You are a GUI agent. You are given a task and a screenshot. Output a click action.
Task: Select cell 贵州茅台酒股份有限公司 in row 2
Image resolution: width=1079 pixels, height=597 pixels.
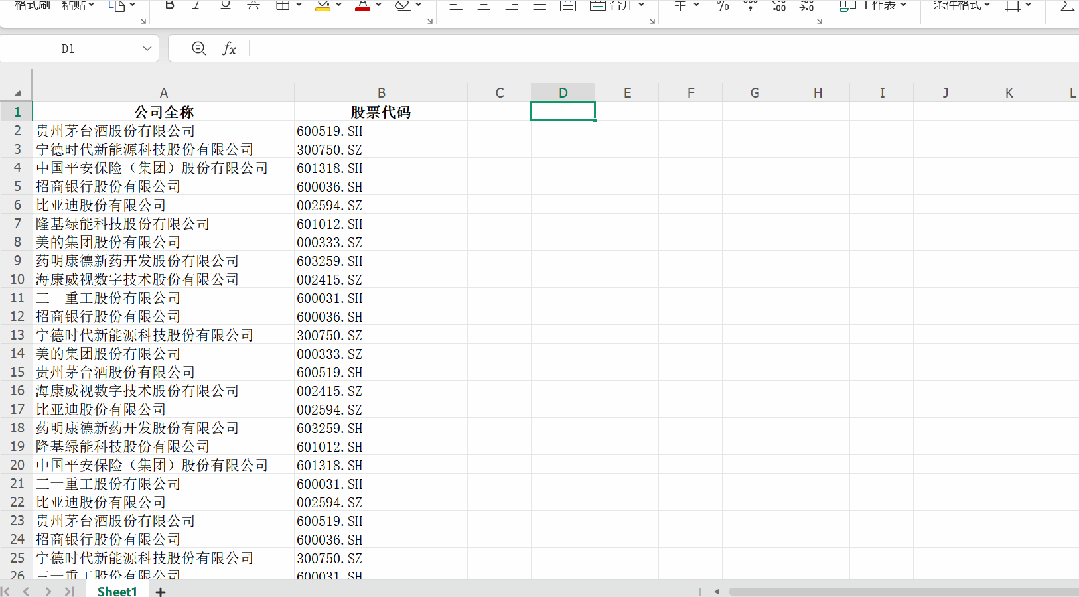coord(164,131)
